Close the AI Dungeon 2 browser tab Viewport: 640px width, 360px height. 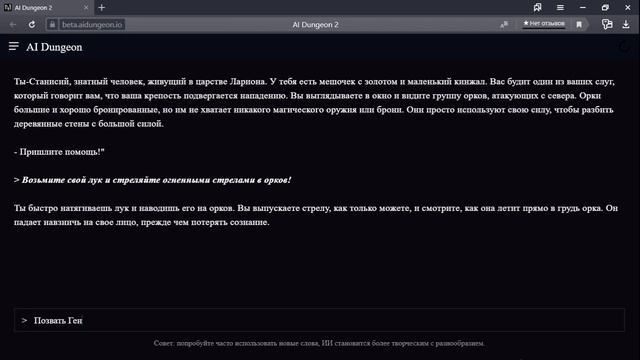86,7
